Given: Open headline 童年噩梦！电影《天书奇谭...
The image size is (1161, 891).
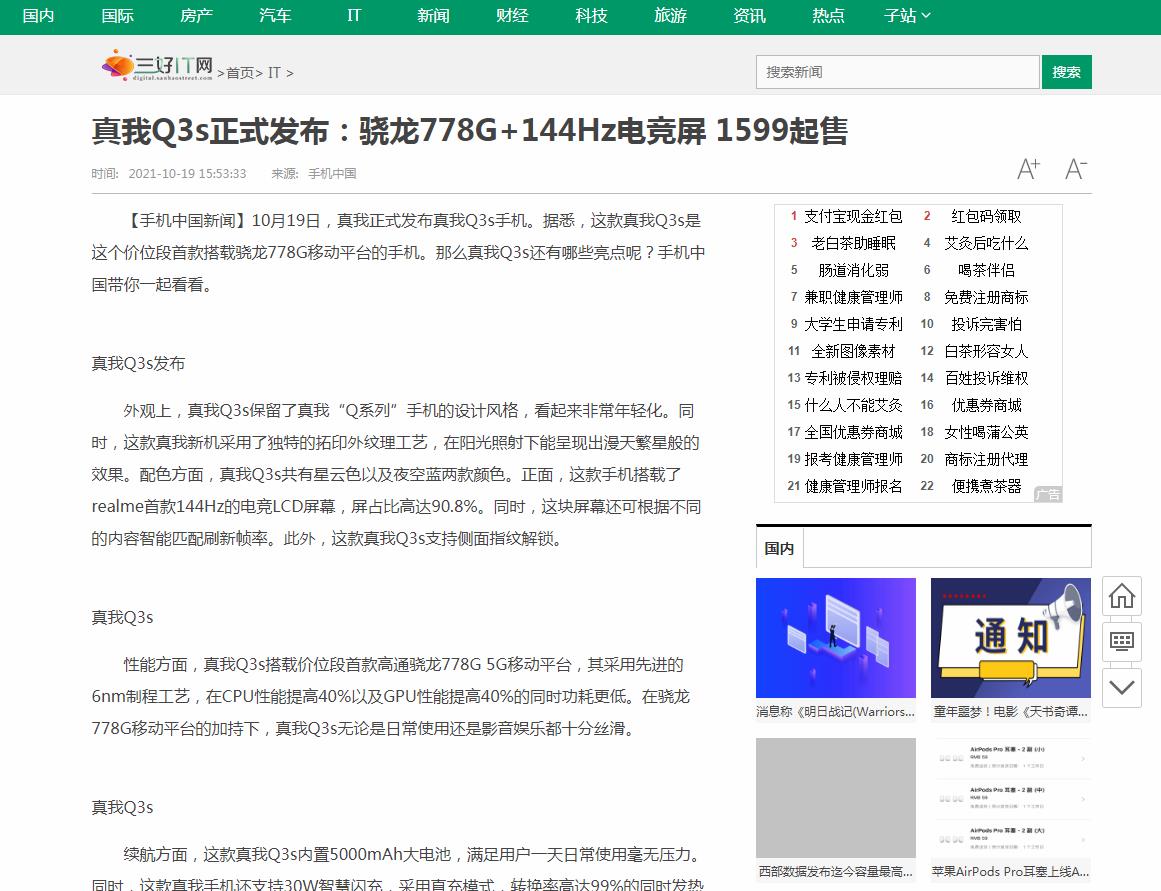Looking at the screenshot, I should (x=1011, y=712).
